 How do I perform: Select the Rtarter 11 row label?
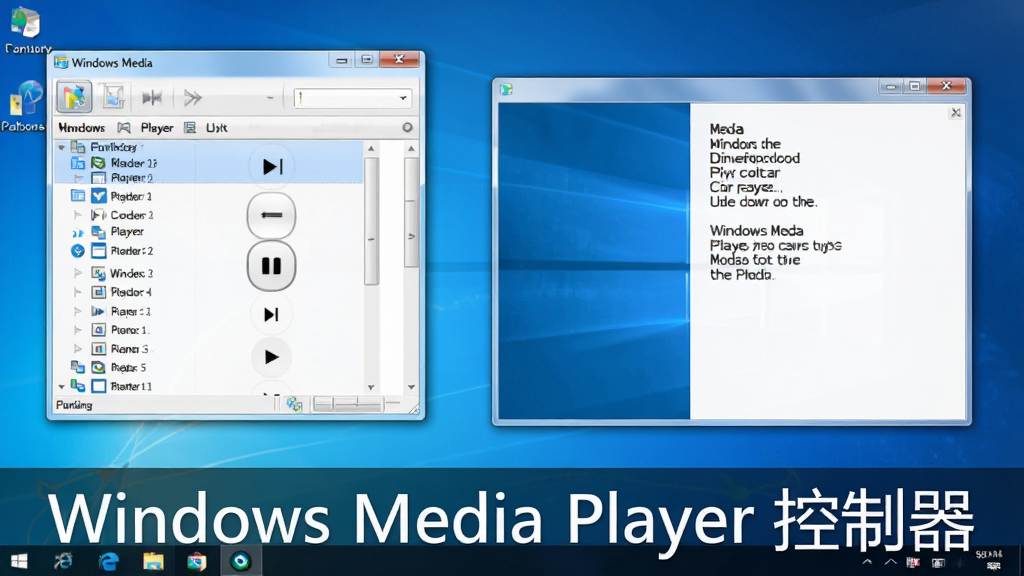point(131,386)
